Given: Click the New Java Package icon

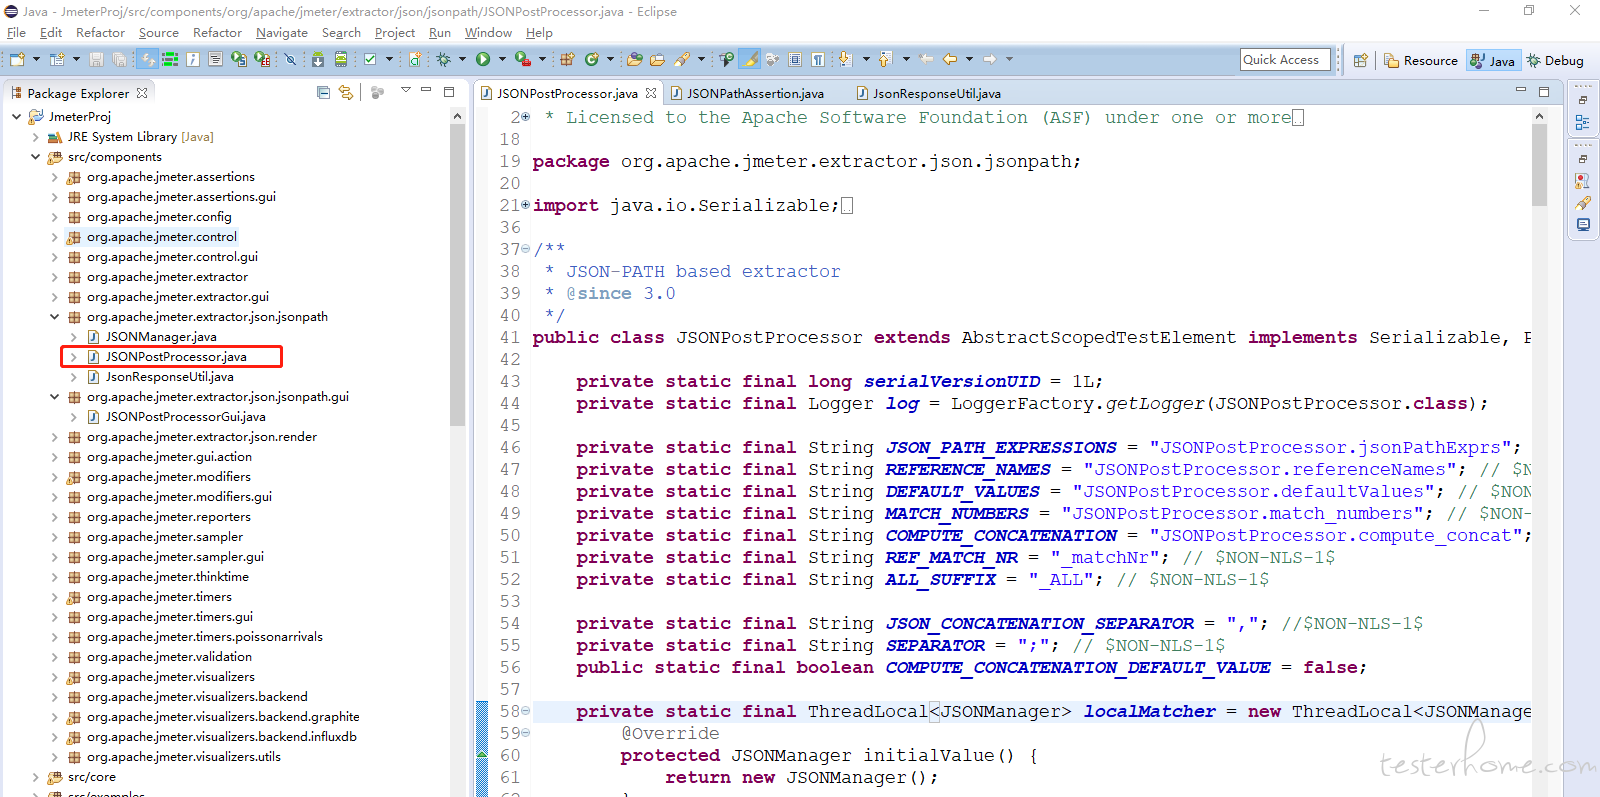Looking at the screenshot, I should [x=568, y=60].
